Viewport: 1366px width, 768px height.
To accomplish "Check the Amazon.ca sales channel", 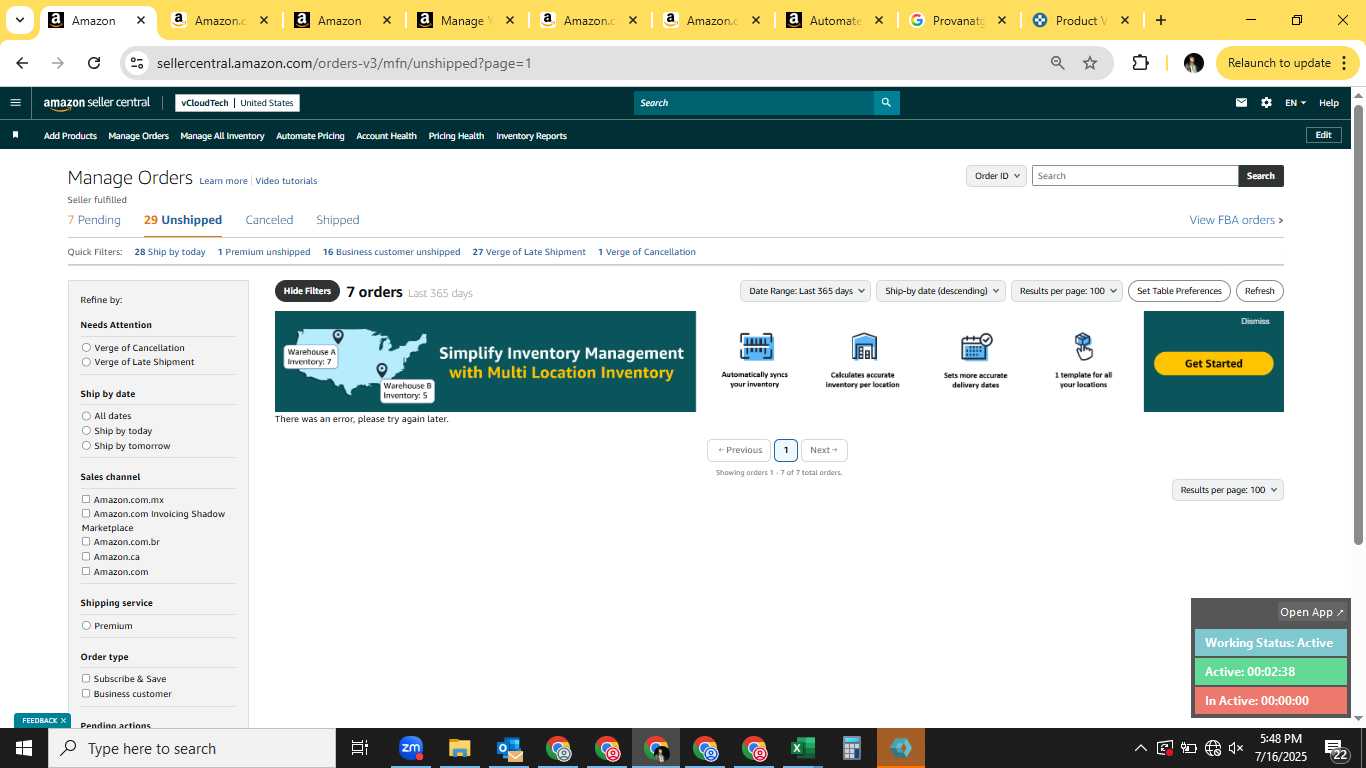I will (86, 556).
